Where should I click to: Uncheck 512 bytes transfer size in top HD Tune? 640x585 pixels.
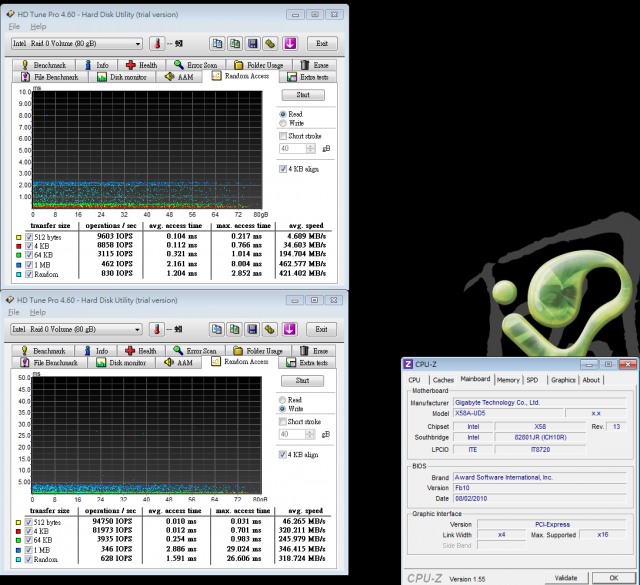[x=29, y=237]
